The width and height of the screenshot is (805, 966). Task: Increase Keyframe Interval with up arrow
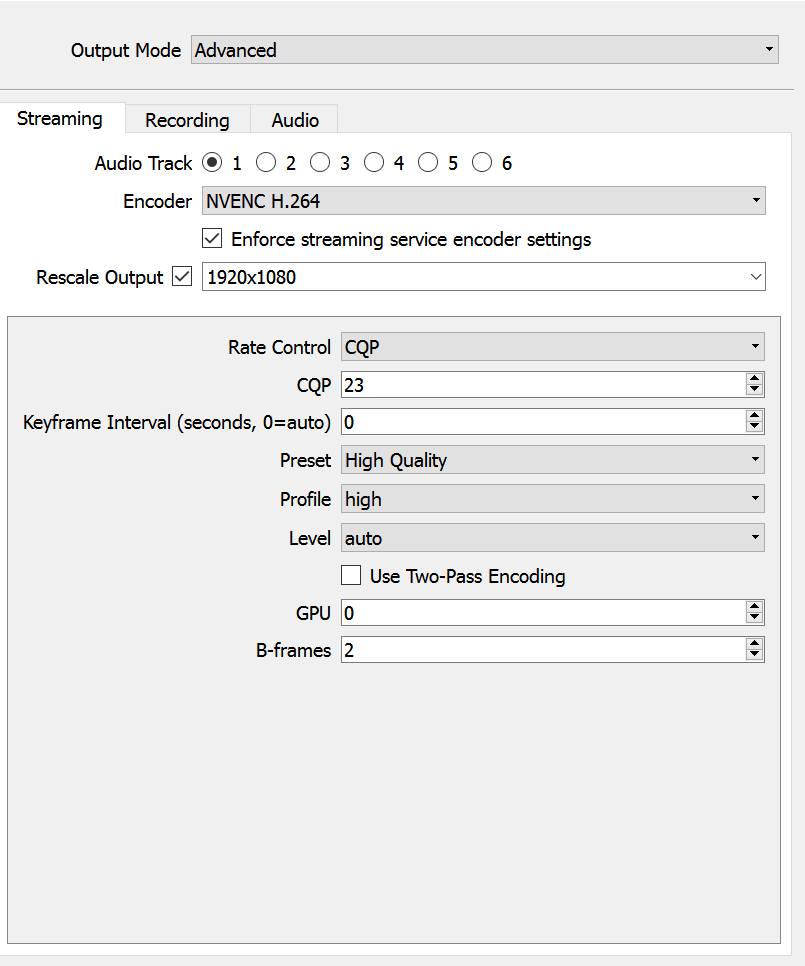[754, 416]
